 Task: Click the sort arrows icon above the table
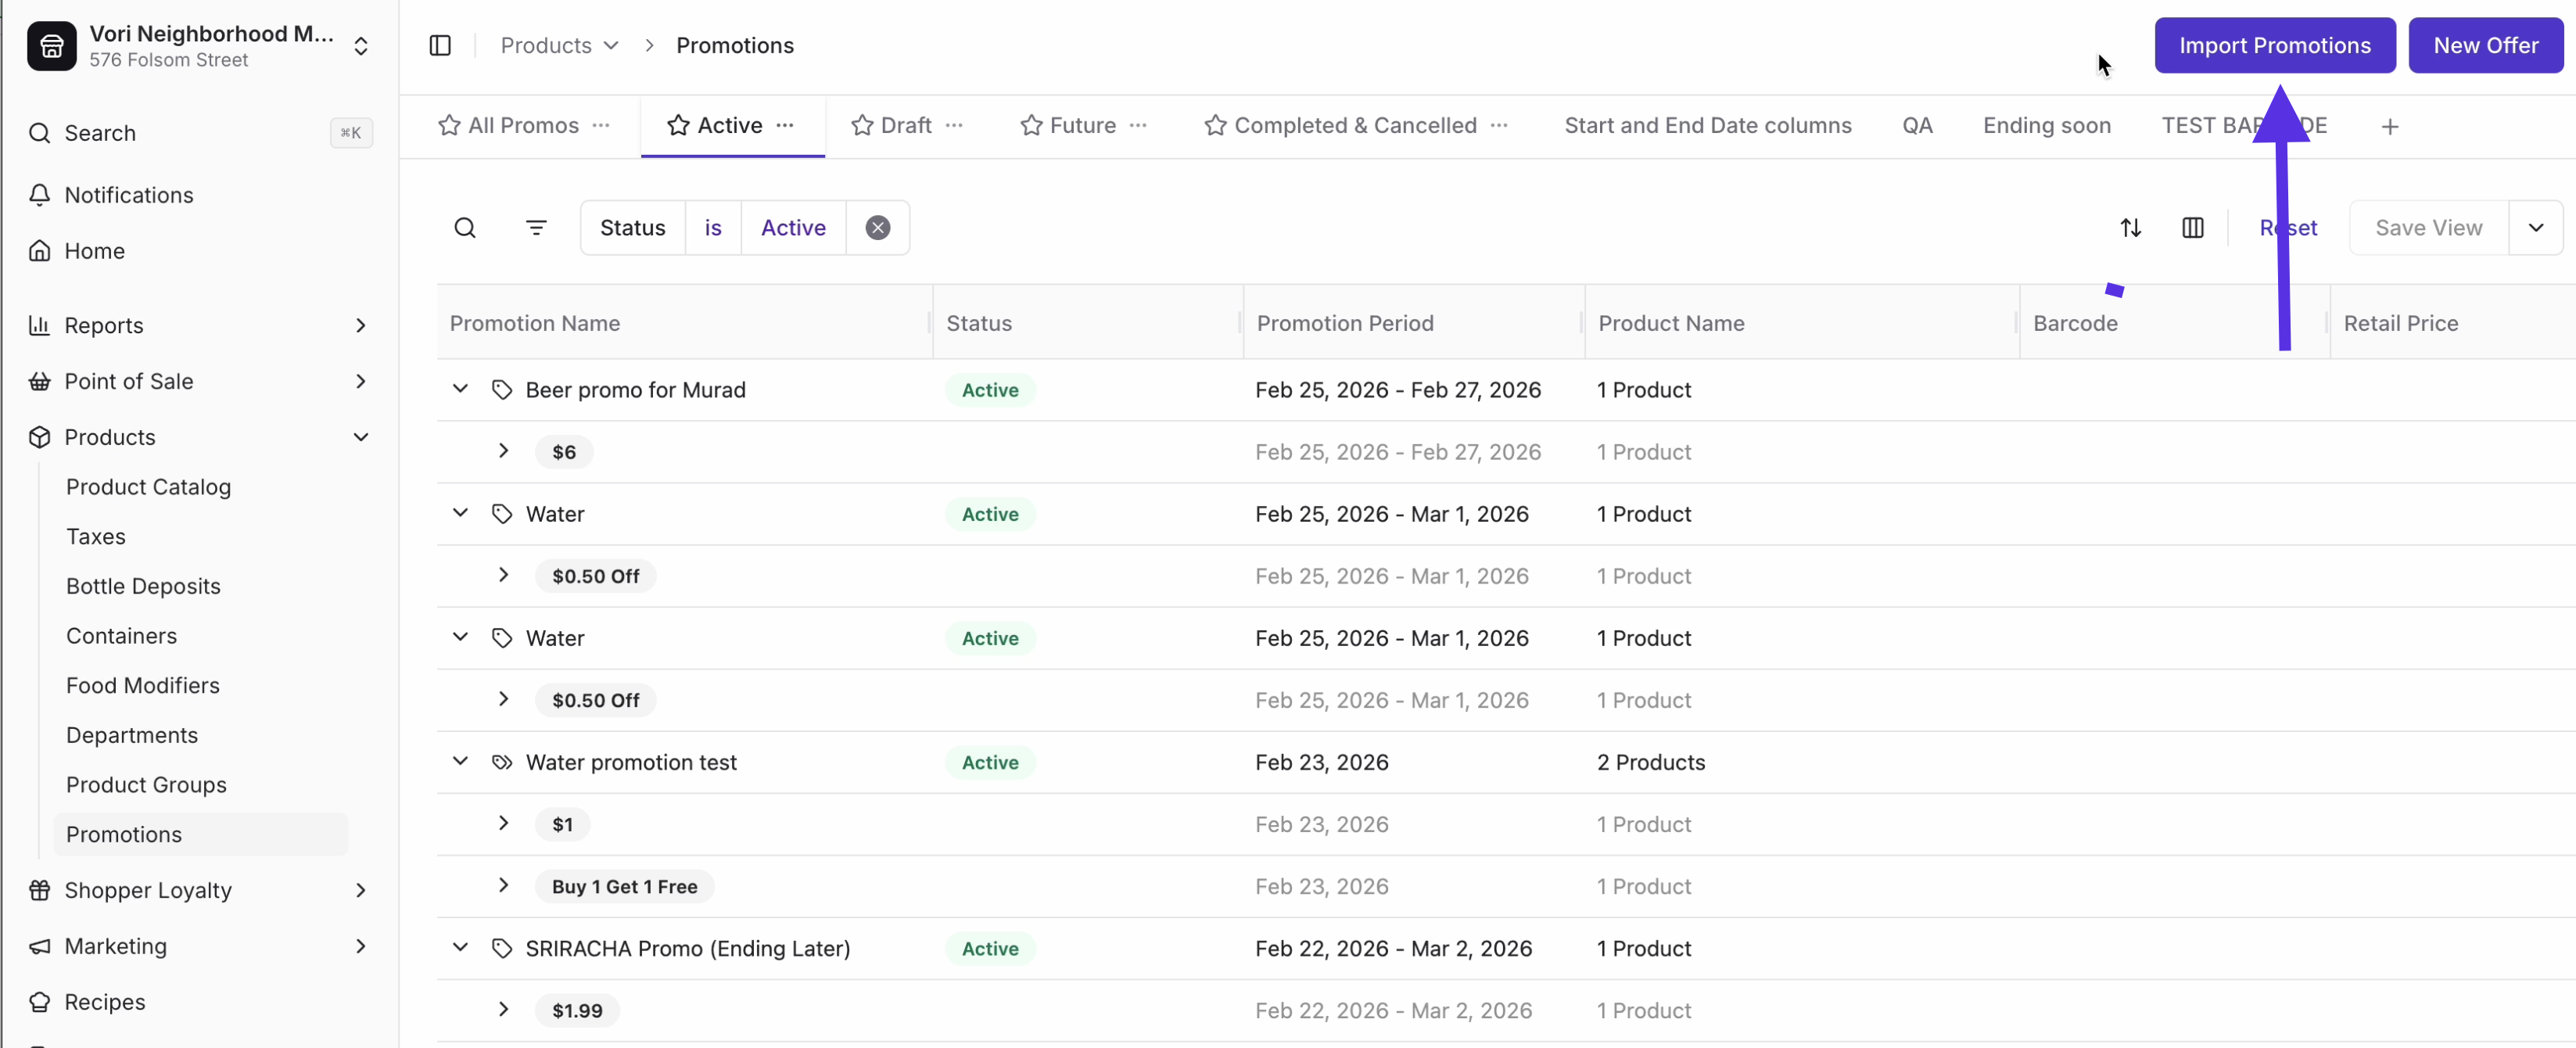point(2131,227)
